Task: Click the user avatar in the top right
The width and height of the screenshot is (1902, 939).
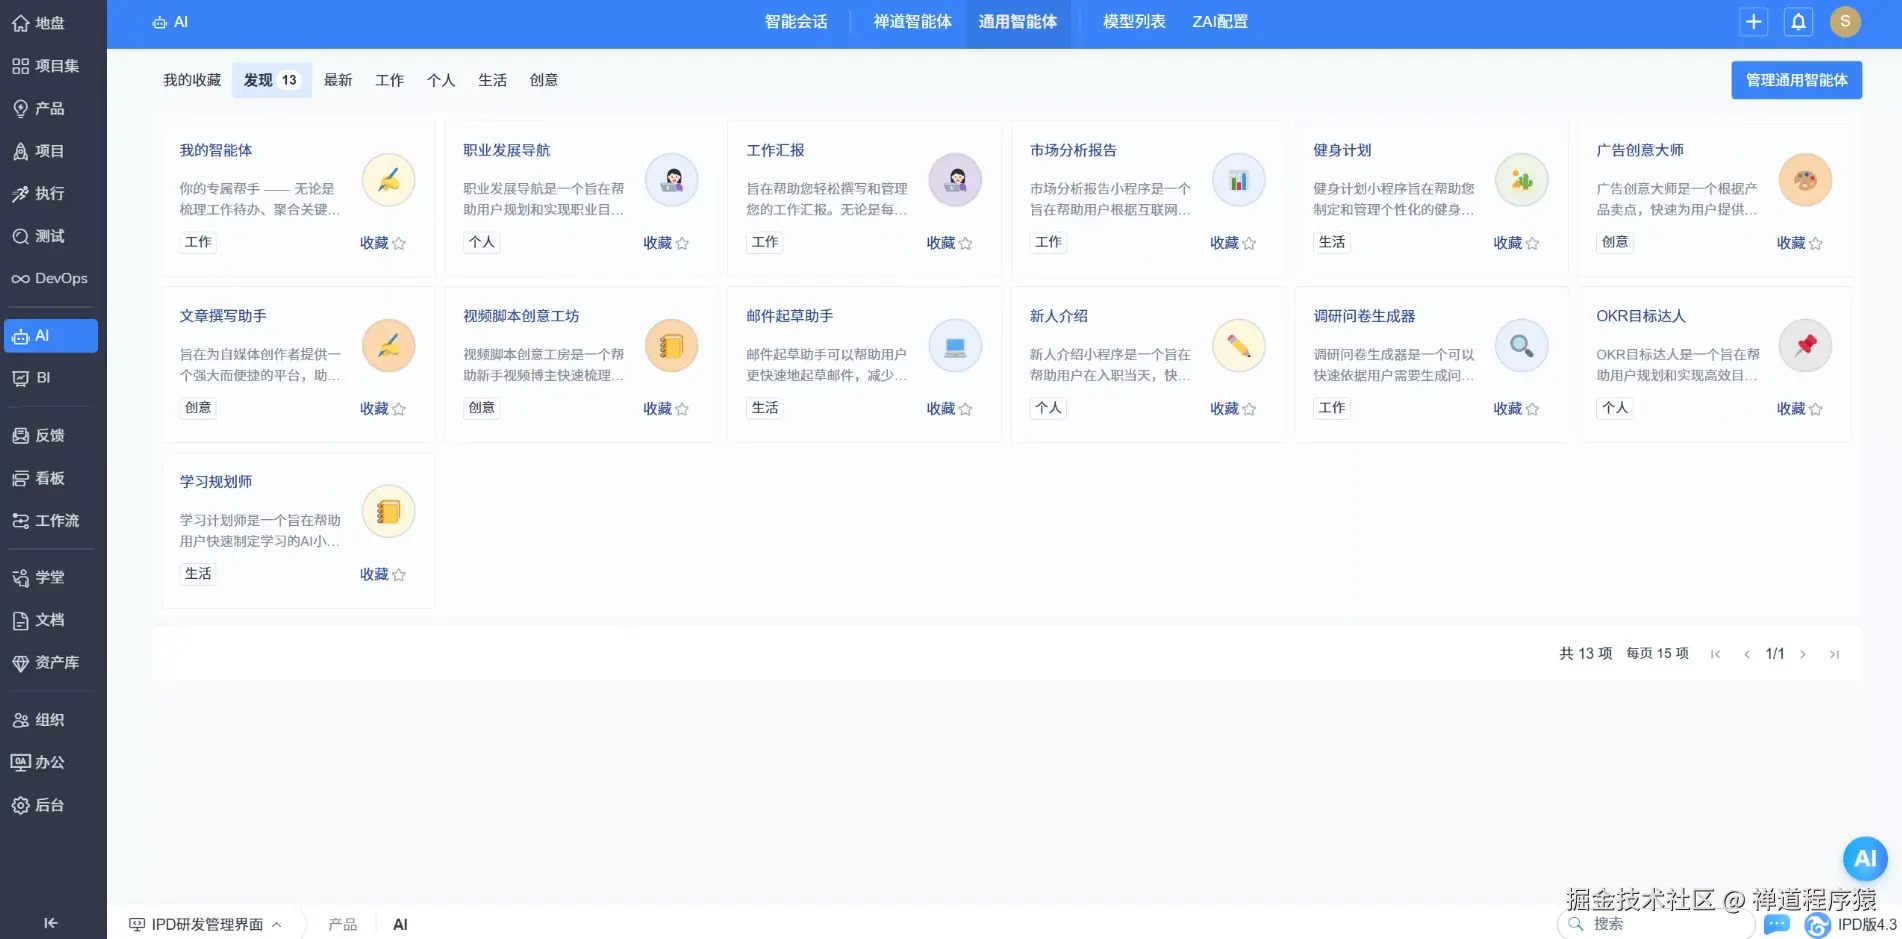Action: point(1845,21)
